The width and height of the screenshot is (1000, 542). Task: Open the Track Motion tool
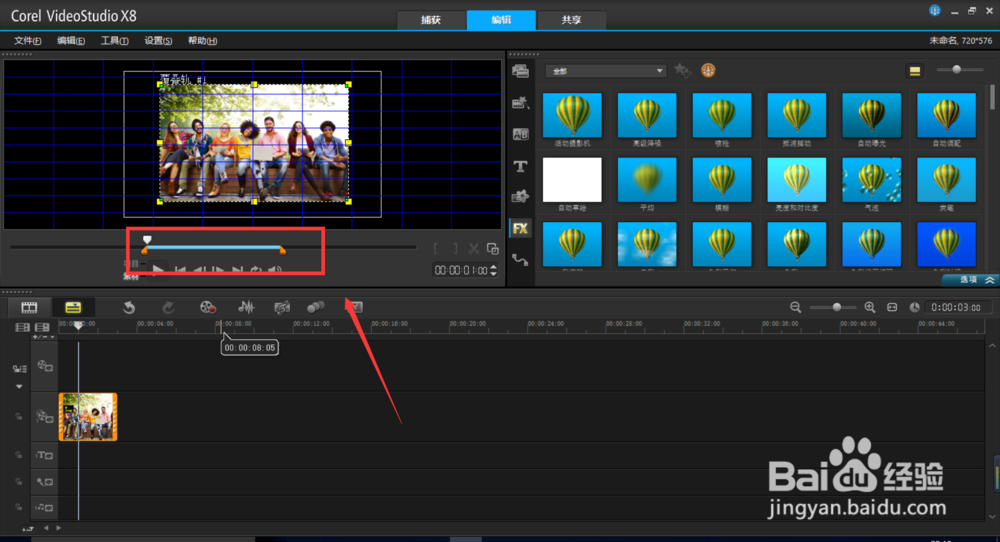pyautogui.click(x=316, y=308)
